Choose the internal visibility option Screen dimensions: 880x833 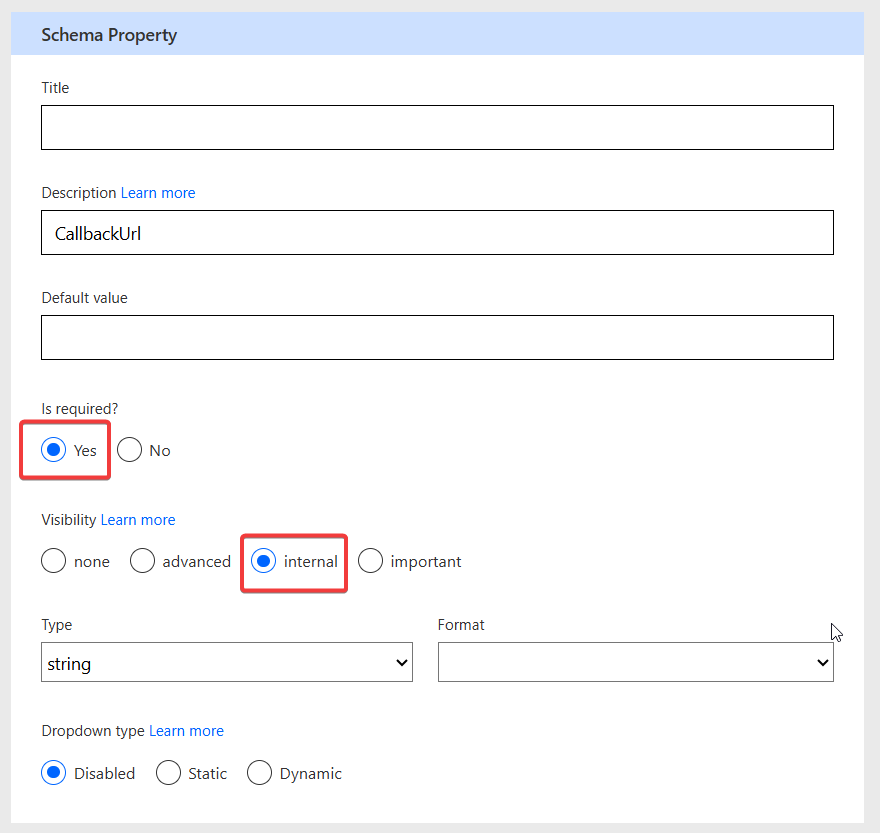point(264,561)
